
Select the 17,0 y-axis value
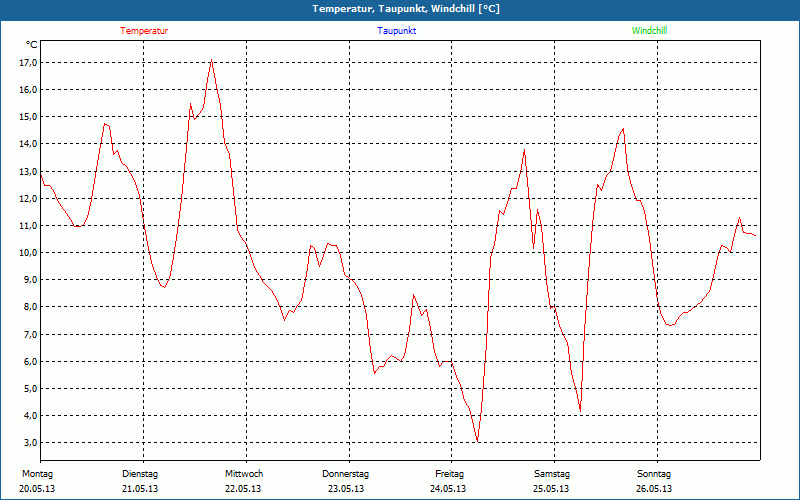click(27, 62)
